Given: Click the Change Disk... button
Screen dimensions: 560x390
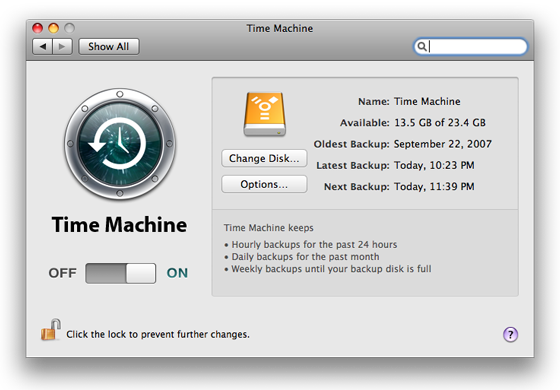Looking at the screenshot, I should click(x=264, y=158).
